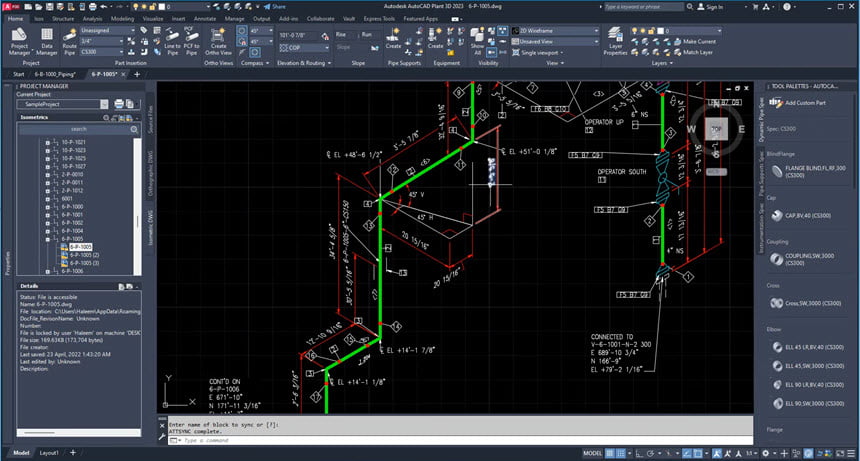The height and width of the screenshot is (461, 860).
Task: Click the new drawing tab plus button
Action: pos(137,74)
